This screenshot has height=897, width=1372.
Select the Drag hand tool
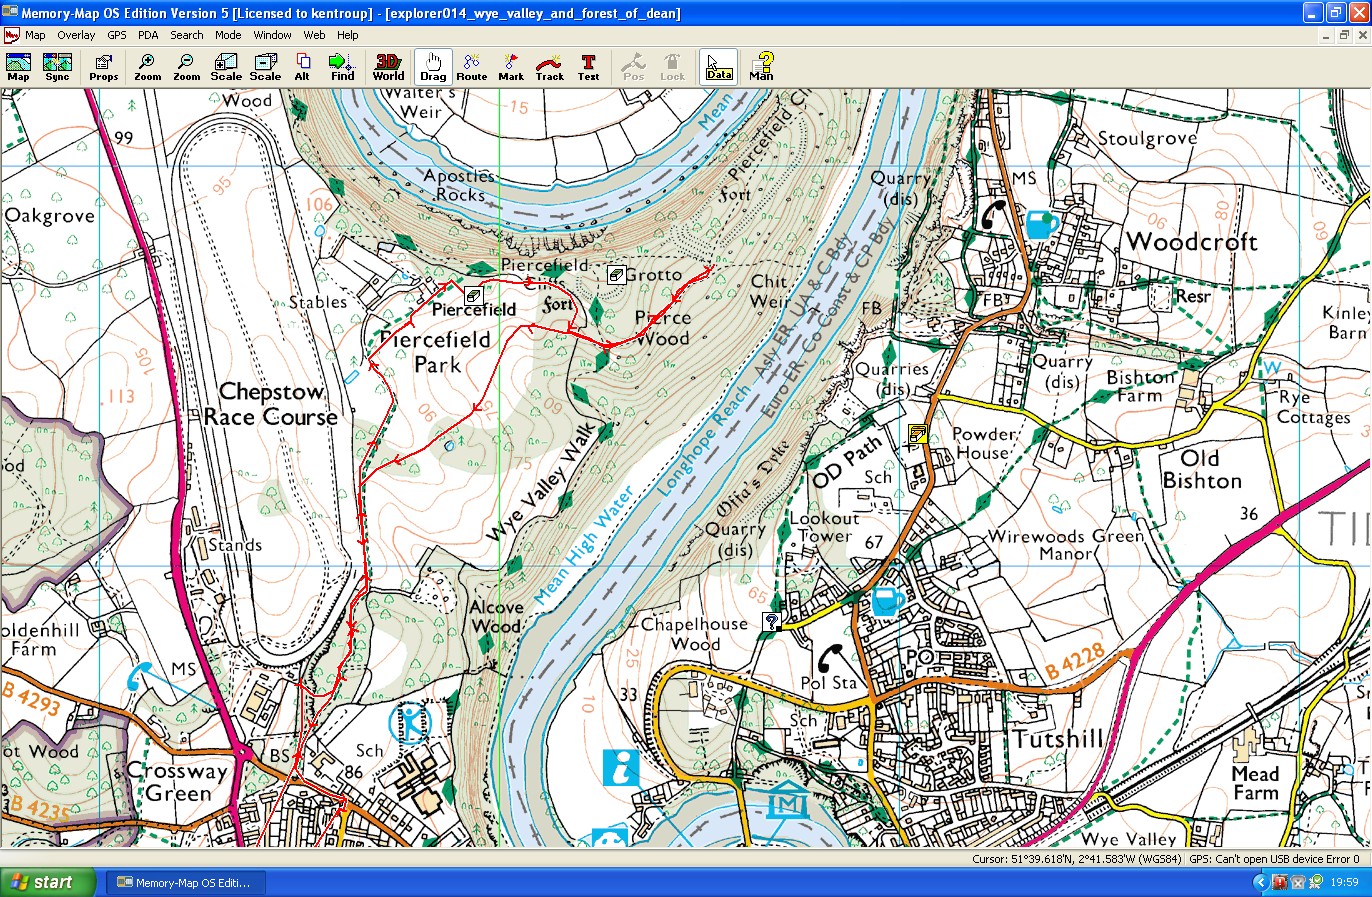[x=433, y=67]
